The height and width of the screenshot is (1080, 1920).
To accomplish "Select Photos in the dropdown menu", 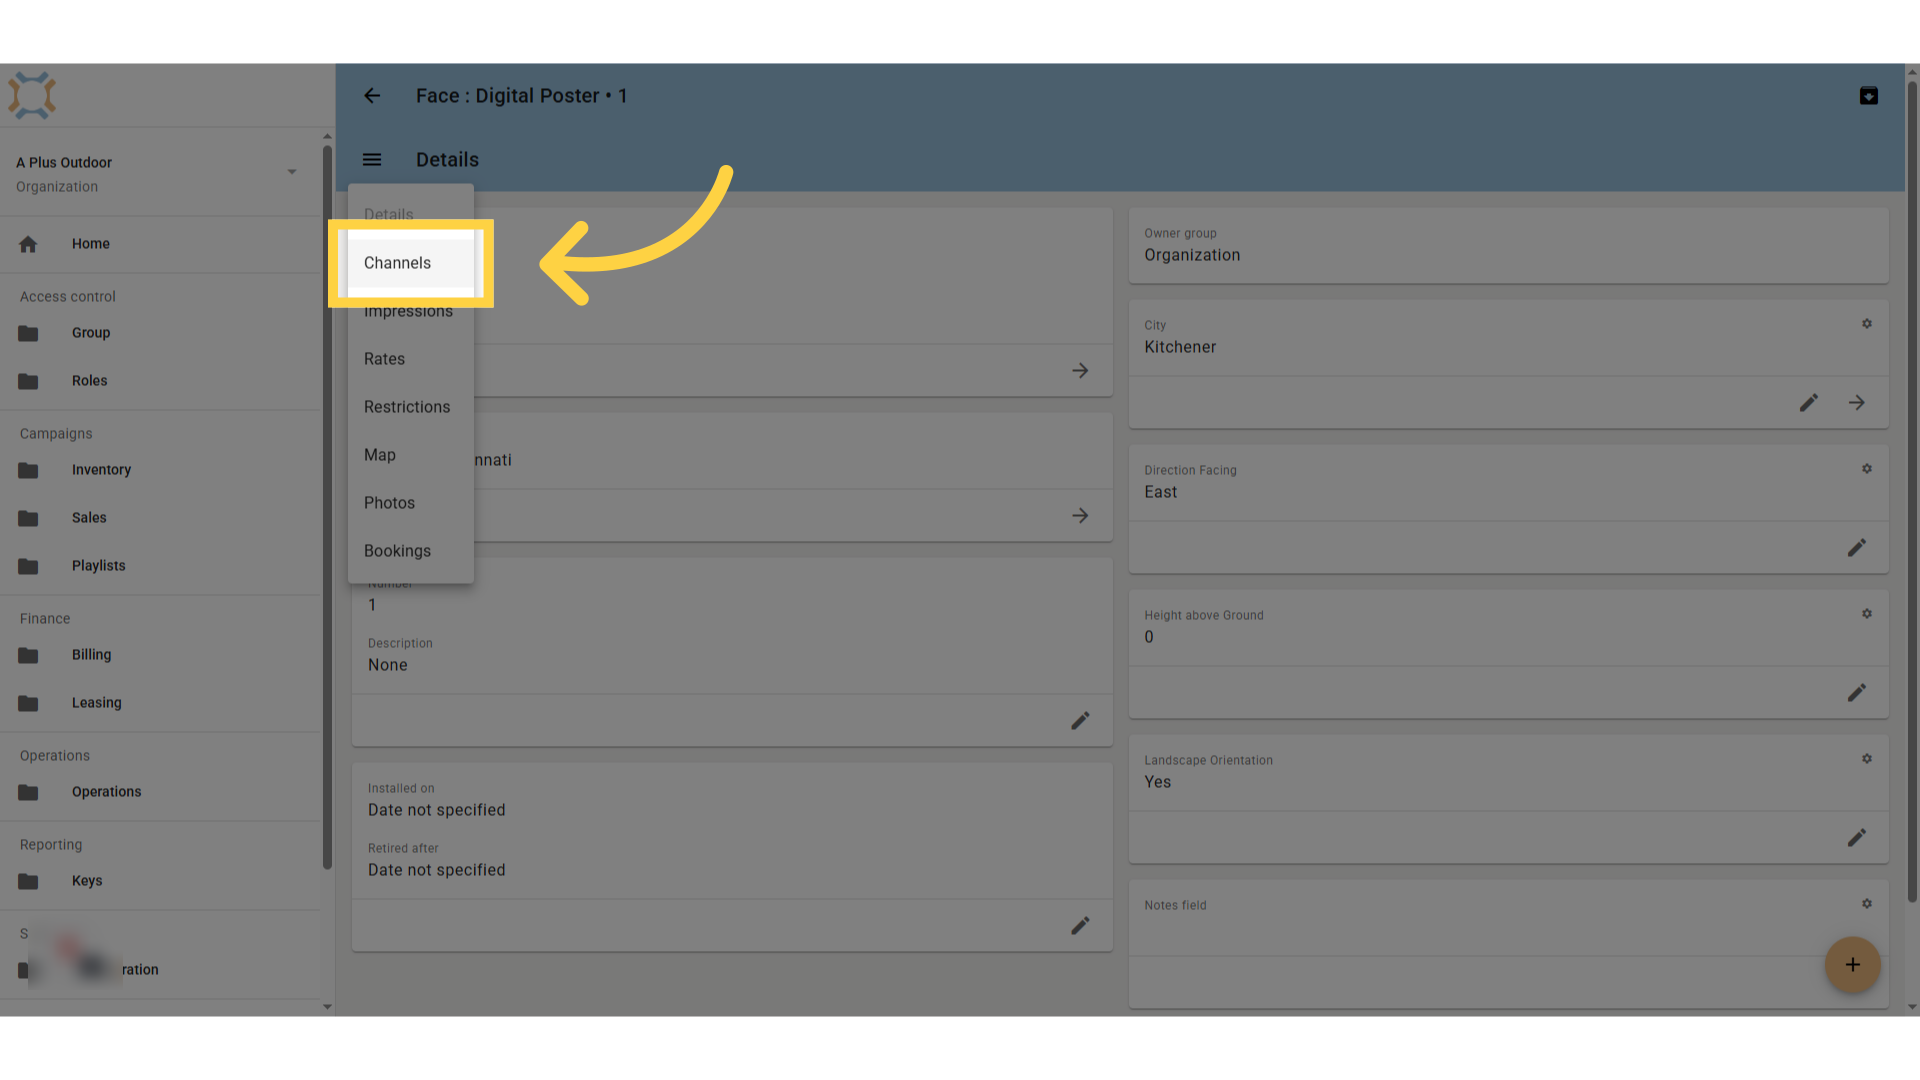I will pos(410,503).
